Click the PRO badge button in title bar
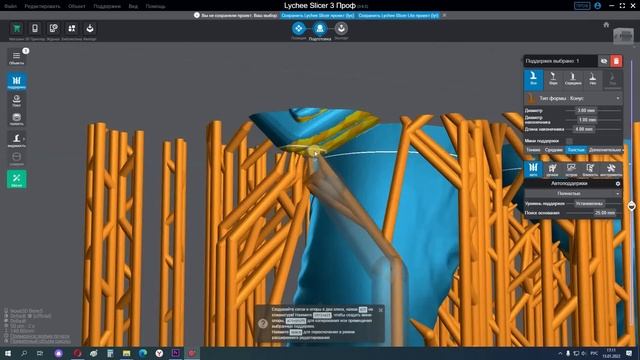This screenshot has width=640, height=360. (582, 6)
